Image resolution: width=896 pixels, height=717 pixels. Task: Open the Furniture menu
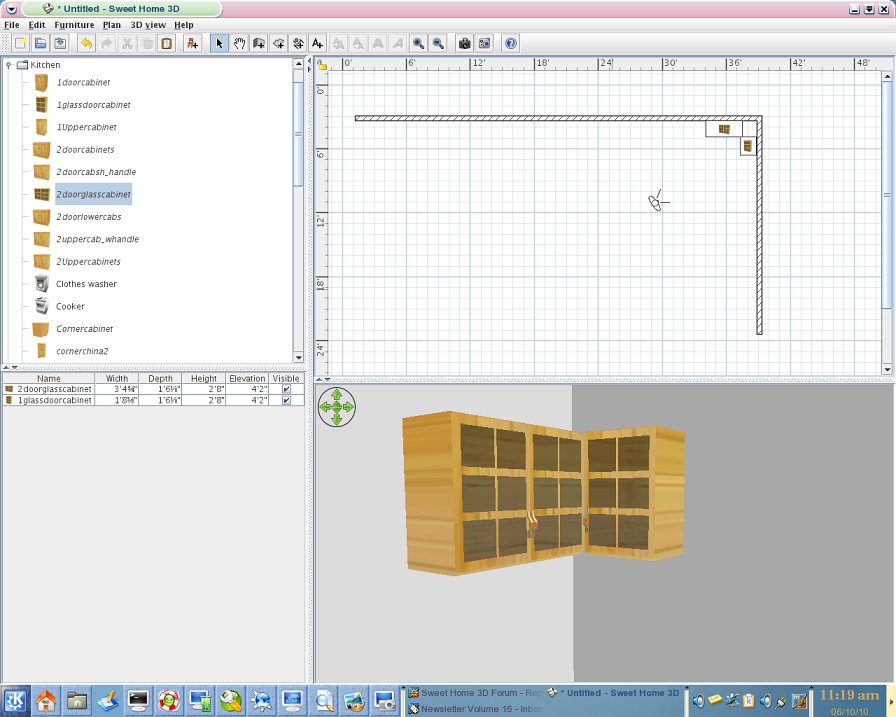pos(75,24)
